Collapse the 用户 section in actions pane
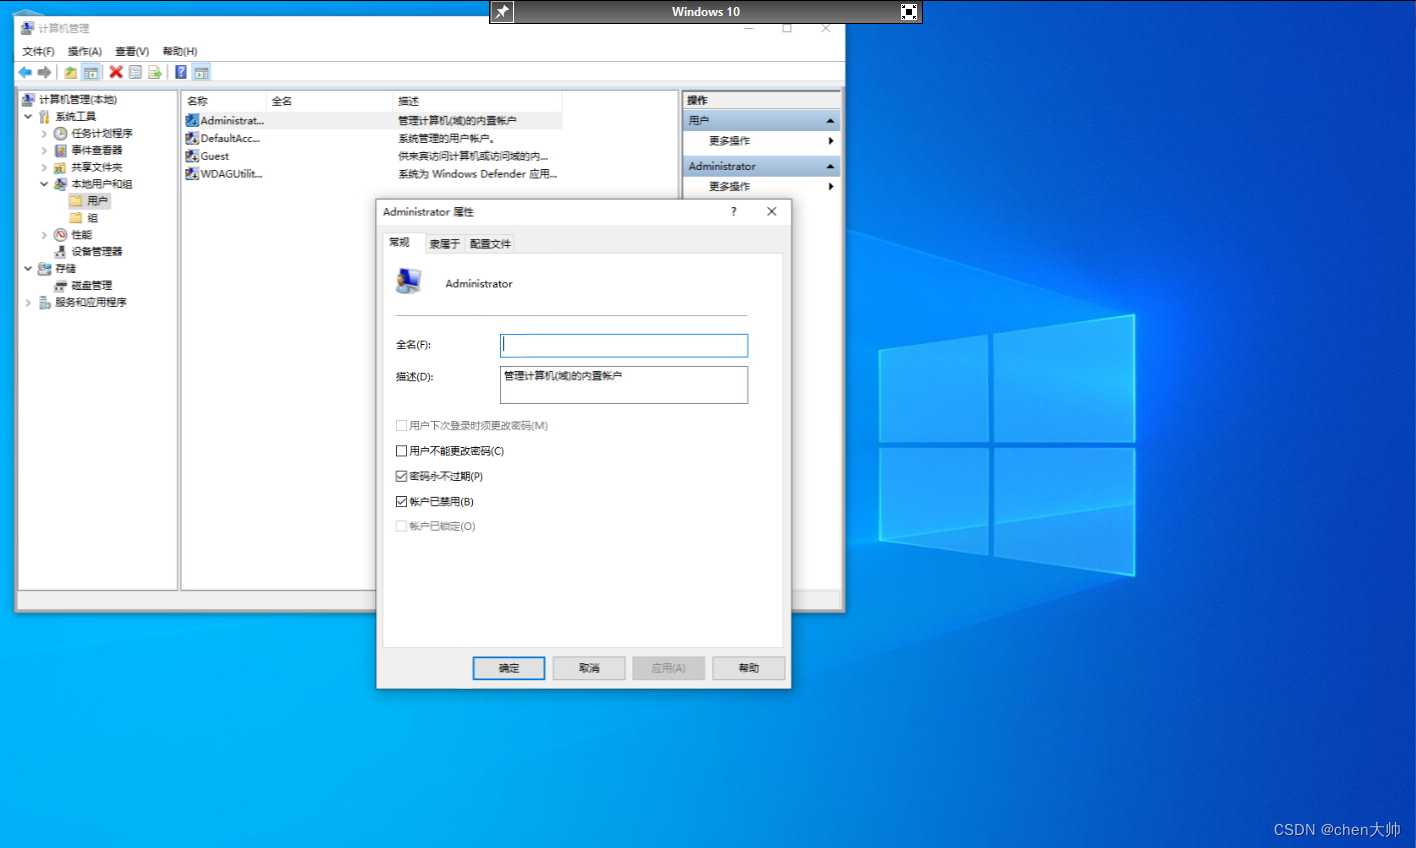The image size is (1416, 848). [x=830, y=120]
